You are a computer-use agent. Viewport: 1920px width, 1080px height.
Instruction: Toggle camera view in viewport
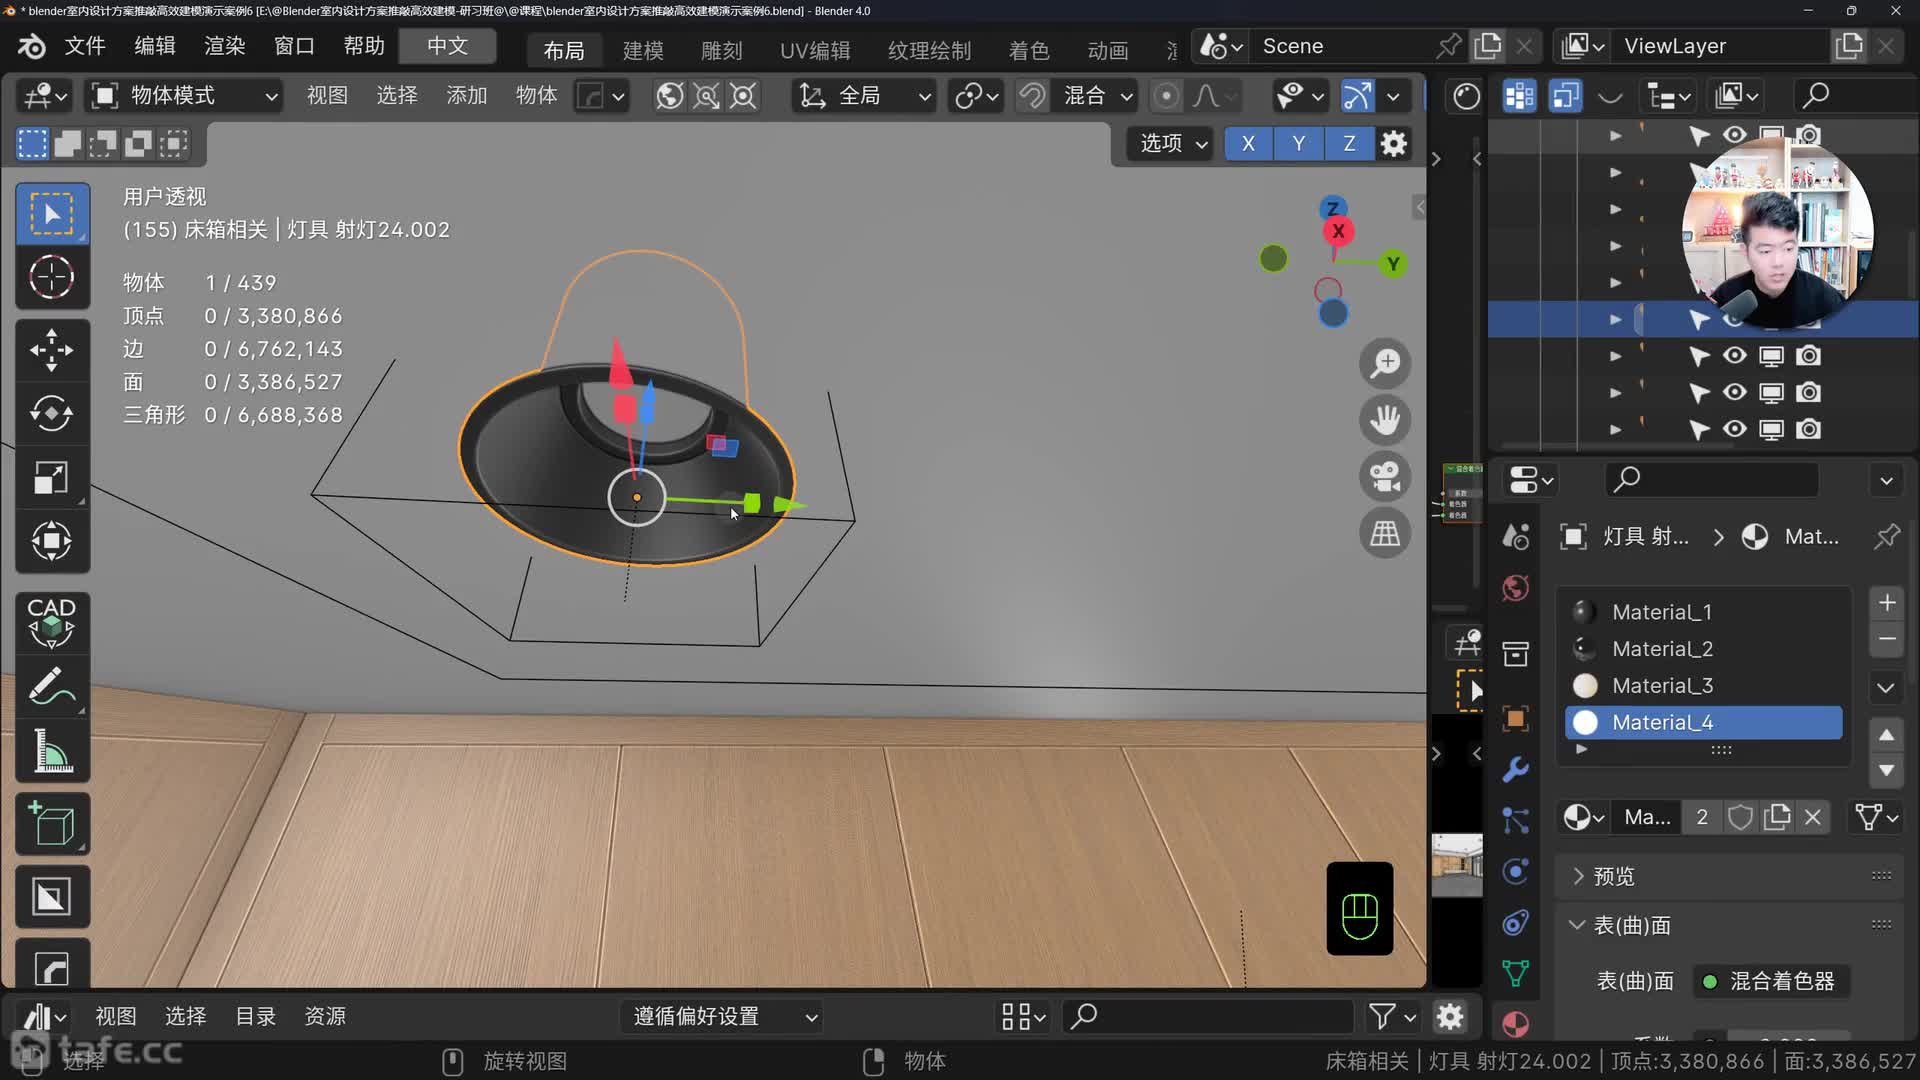pyautogui.click(x=1385, y=477)
